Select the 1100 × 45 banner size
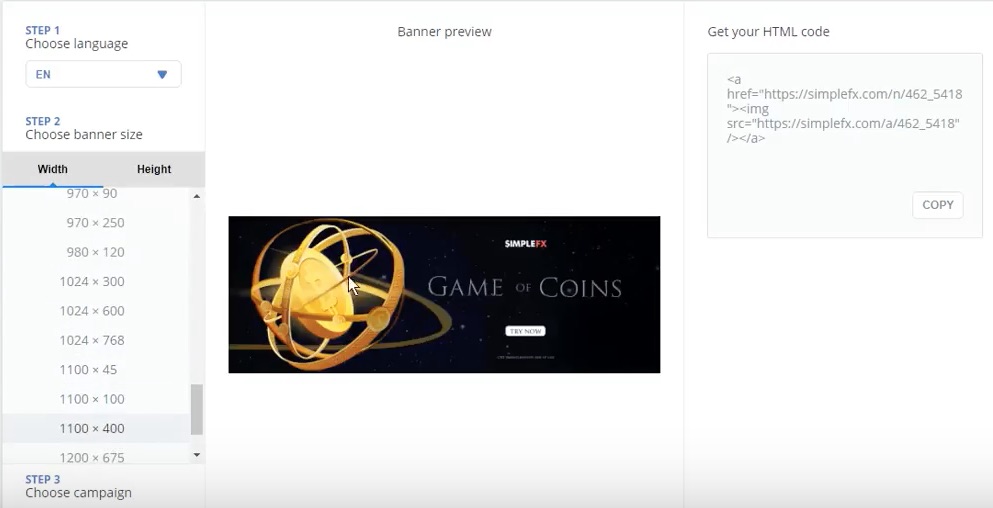 [x=88, y=370]
